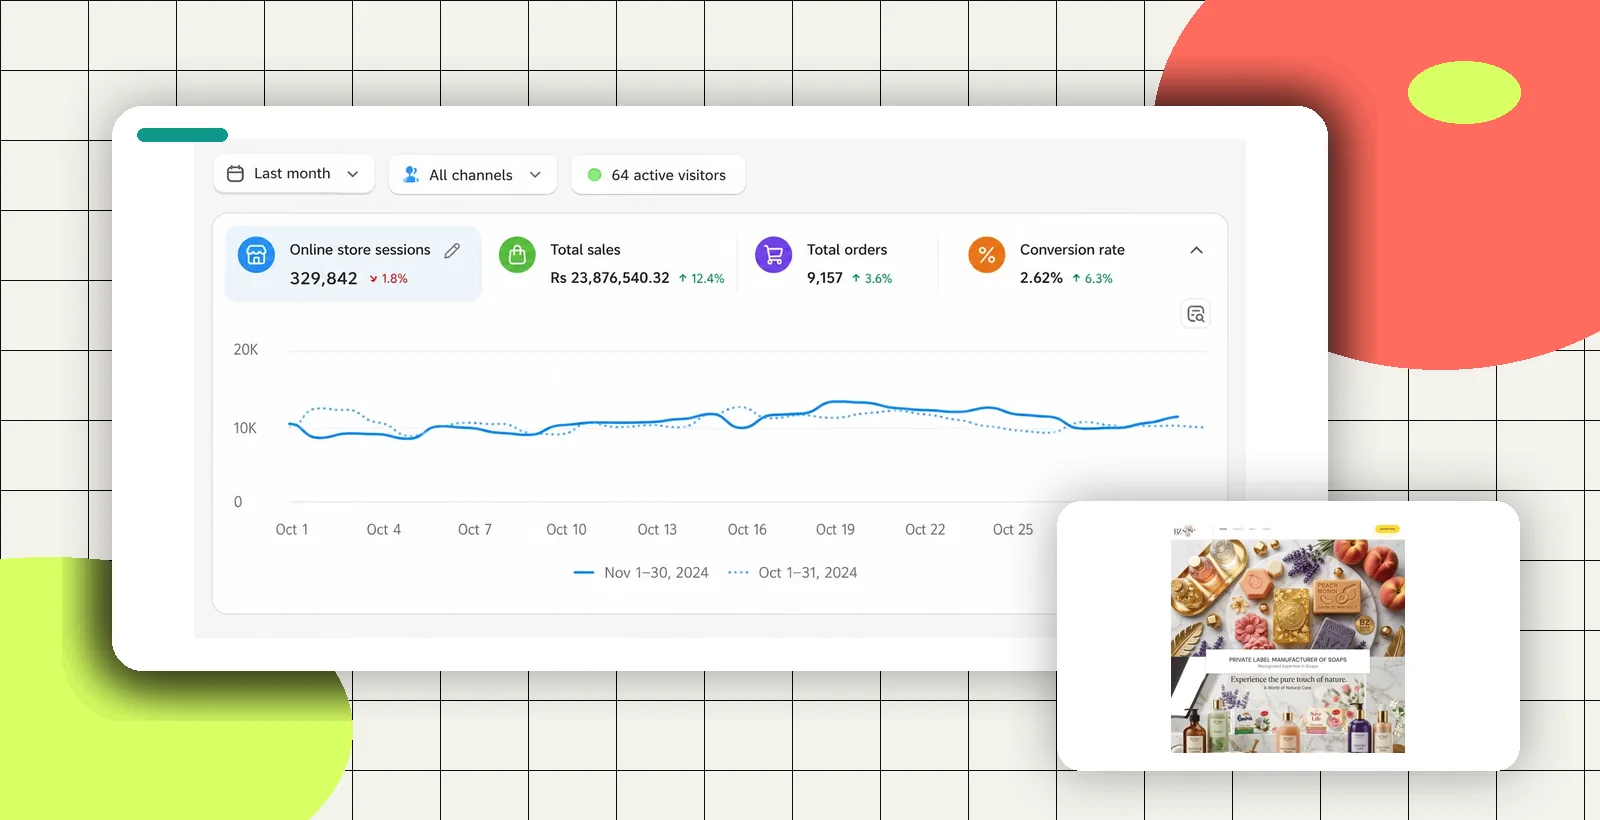The width and height of the screenshot is (1600, 820).
Task: Click the 1.8% sessions decrease indicator
Action: [x=389, y=279]
